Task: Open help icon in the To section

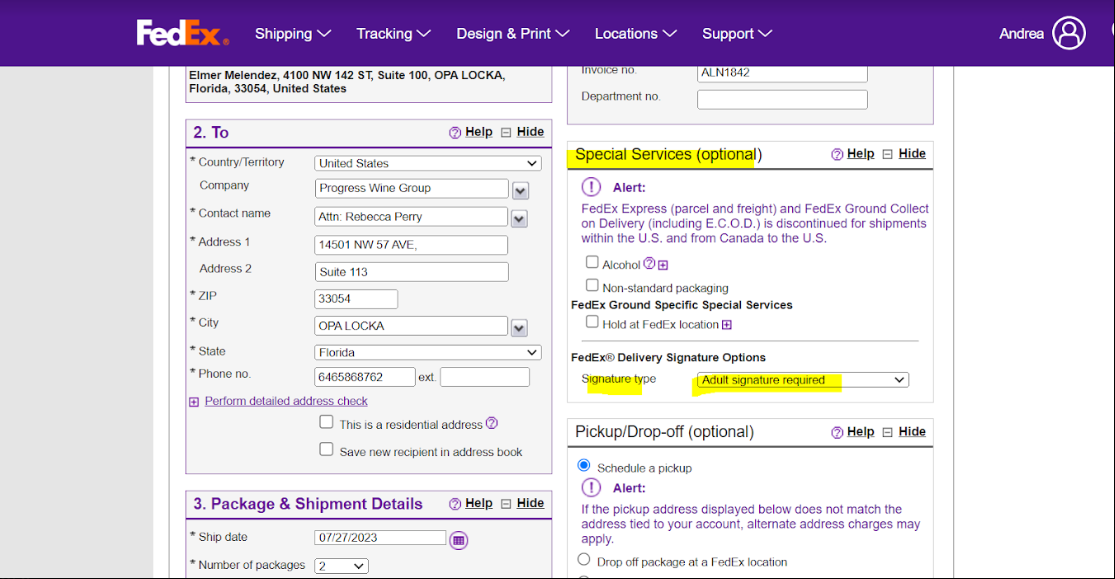Action: 455,132
